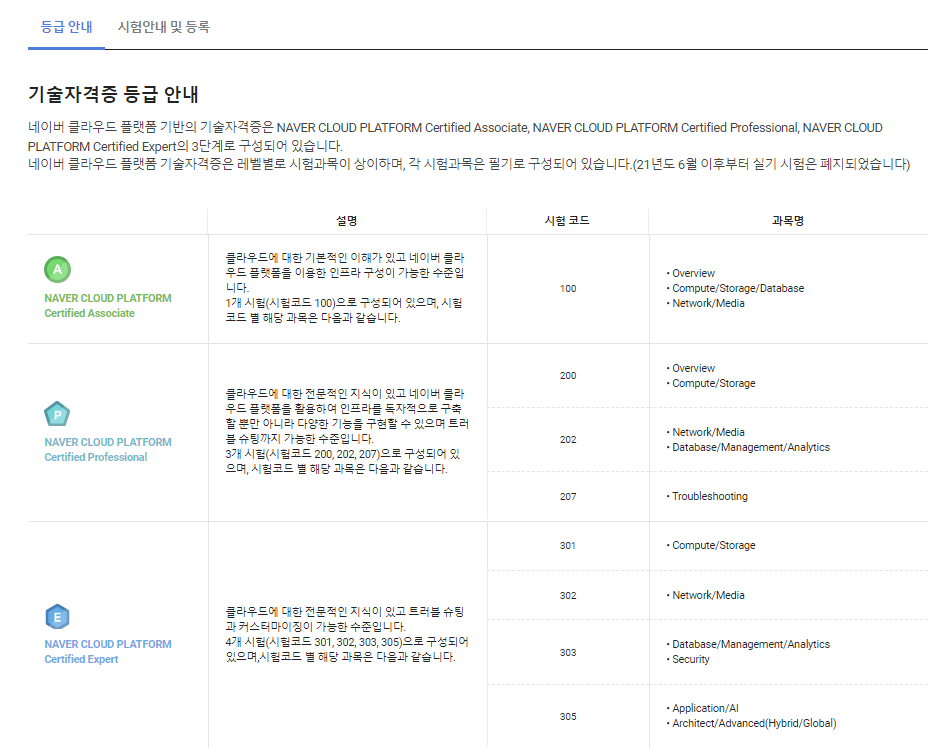Click 'Database/Management/Analytics' in code 202 row
The height and width of the screenshot is (748, 940).
[x=751, y=447]
